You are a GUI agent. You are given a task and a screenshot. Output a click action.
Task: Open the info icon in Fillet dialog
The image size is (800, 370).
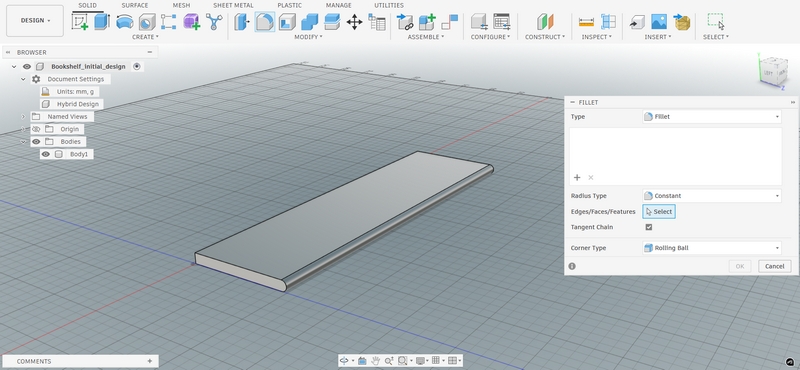[572, 266]
